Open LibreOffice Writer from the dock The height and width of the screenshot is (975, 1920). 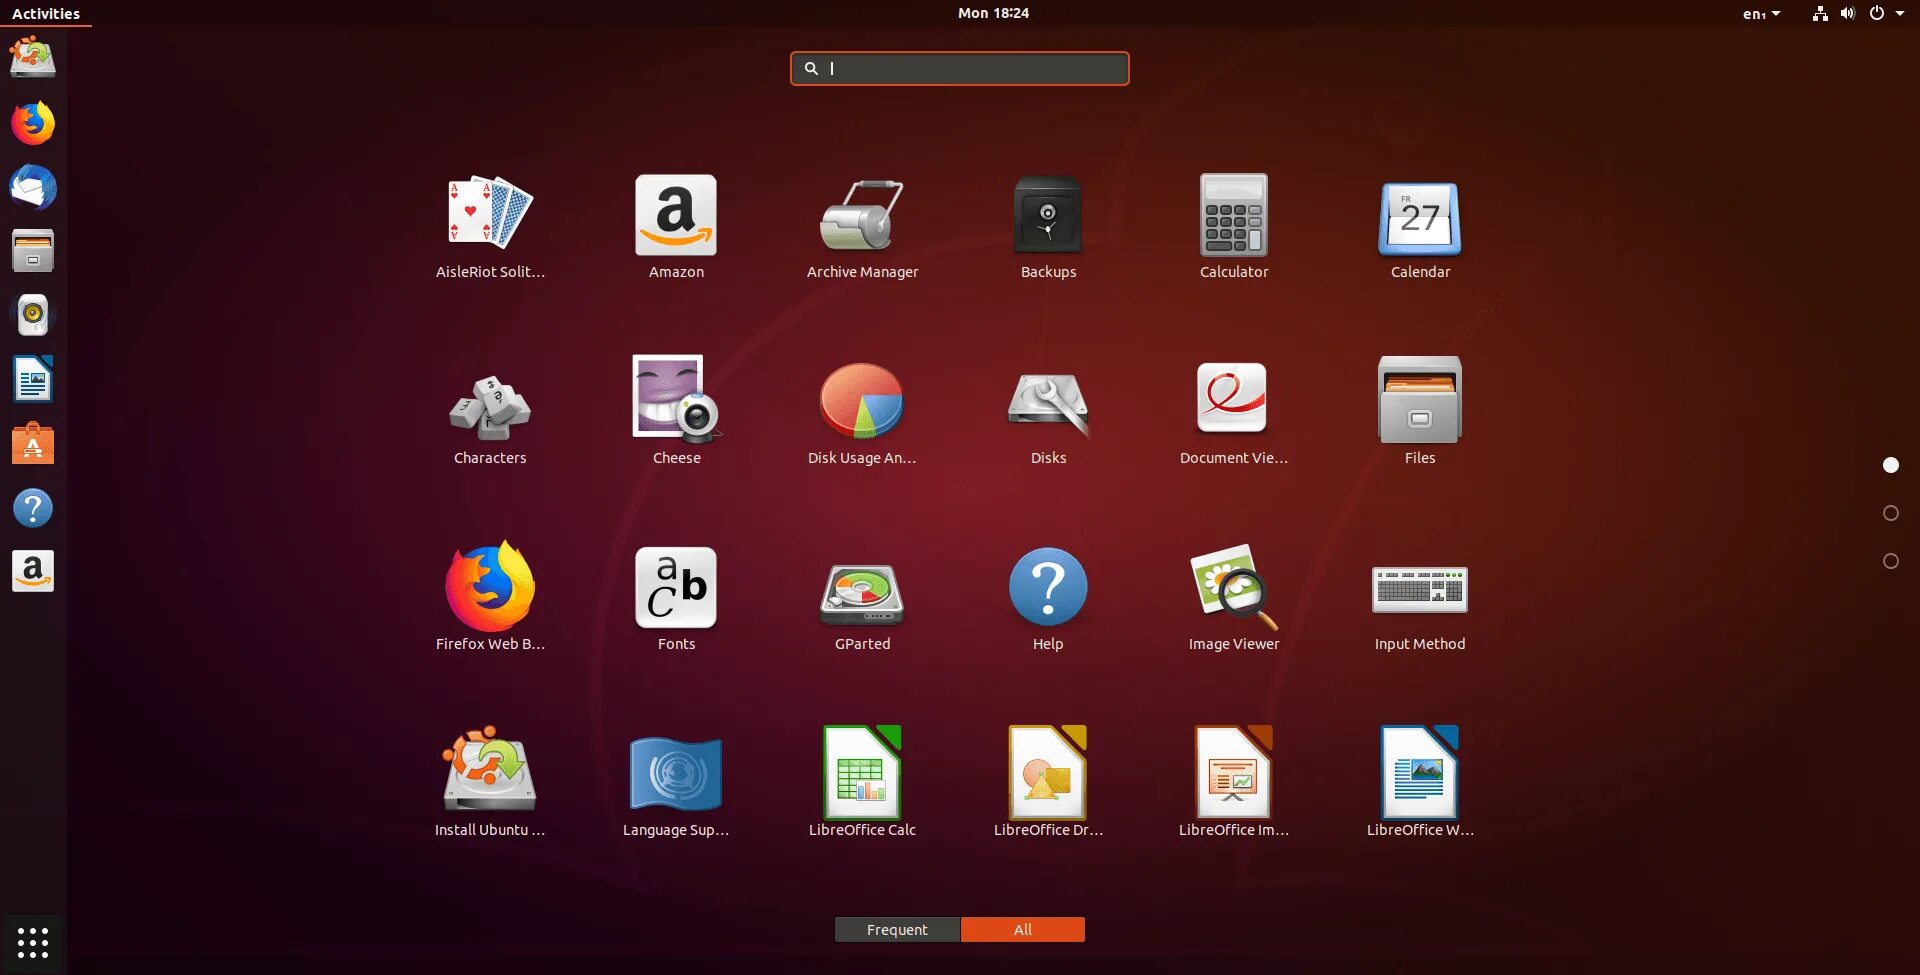point(33,379)
